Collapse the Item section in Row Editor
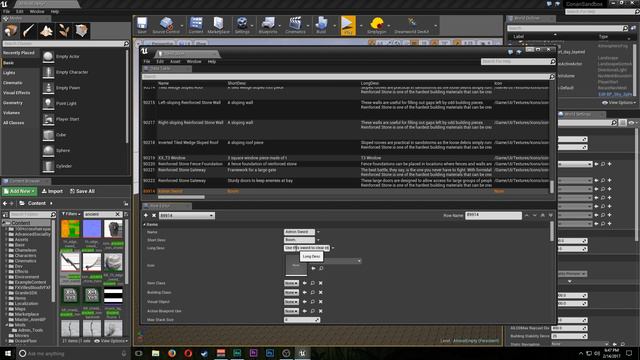Screen dimensions: 640x360 [x=144, y=224]
